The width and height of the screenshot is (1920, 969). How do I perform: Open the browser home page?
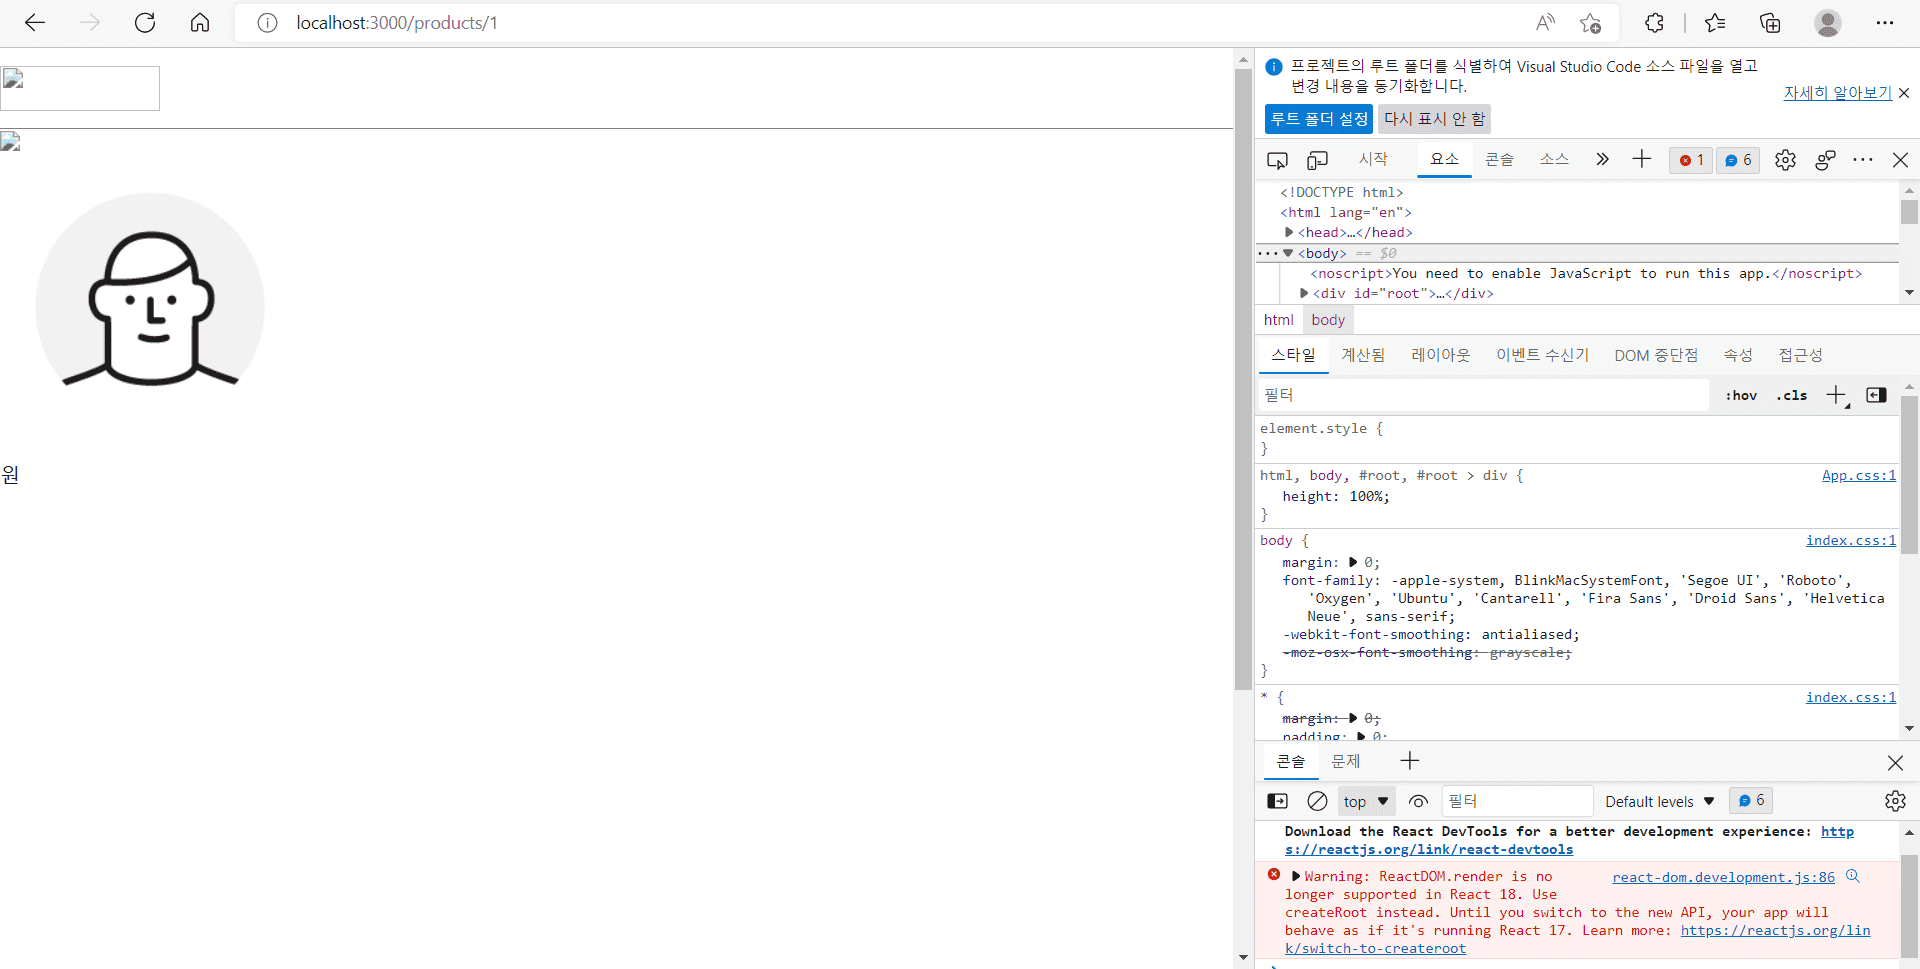[x=200, y=23]
